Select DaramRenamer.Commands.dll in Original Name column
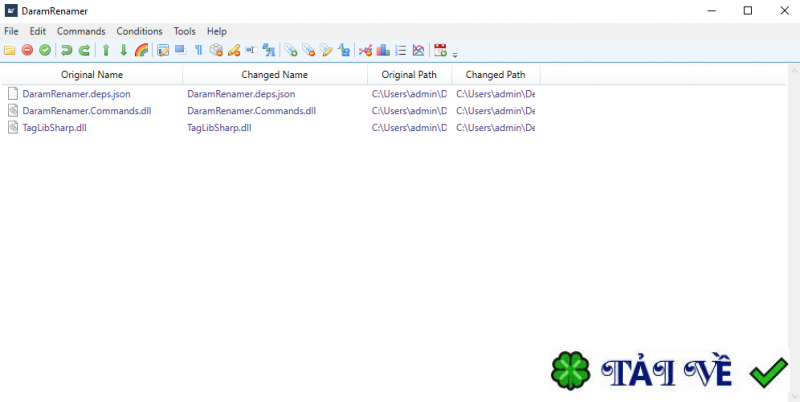The width and height of the screenshot is (800, 402). pos(87,111)
